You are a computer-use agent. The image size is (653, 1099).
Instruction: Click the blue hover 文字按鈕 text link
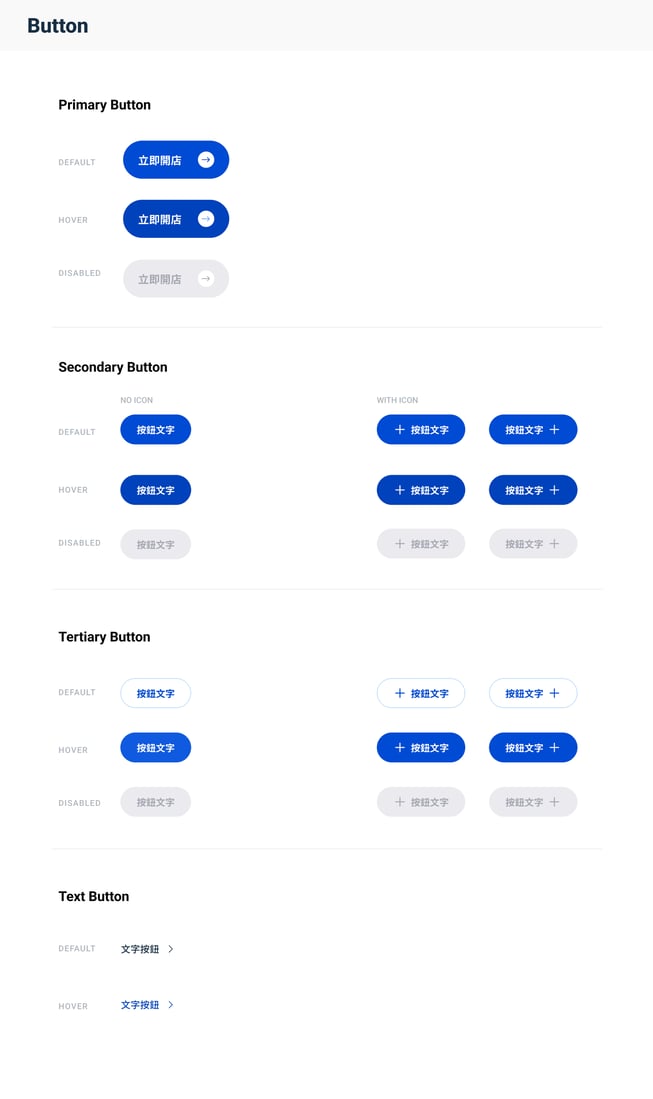(x=140, y=1005)
